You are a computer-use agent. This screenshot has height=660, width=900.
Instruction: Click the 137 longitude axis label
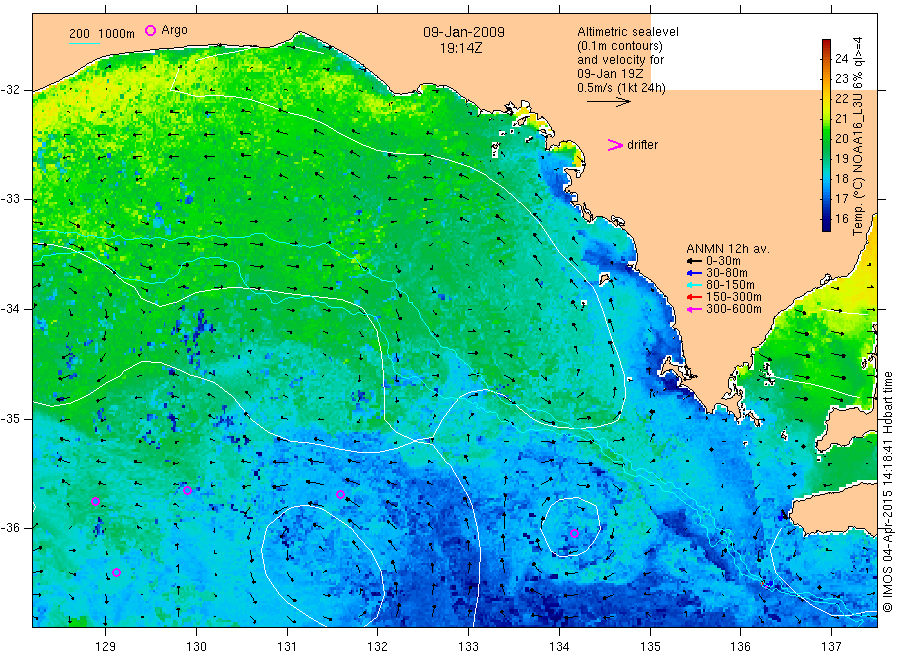[x=832, y=647]
